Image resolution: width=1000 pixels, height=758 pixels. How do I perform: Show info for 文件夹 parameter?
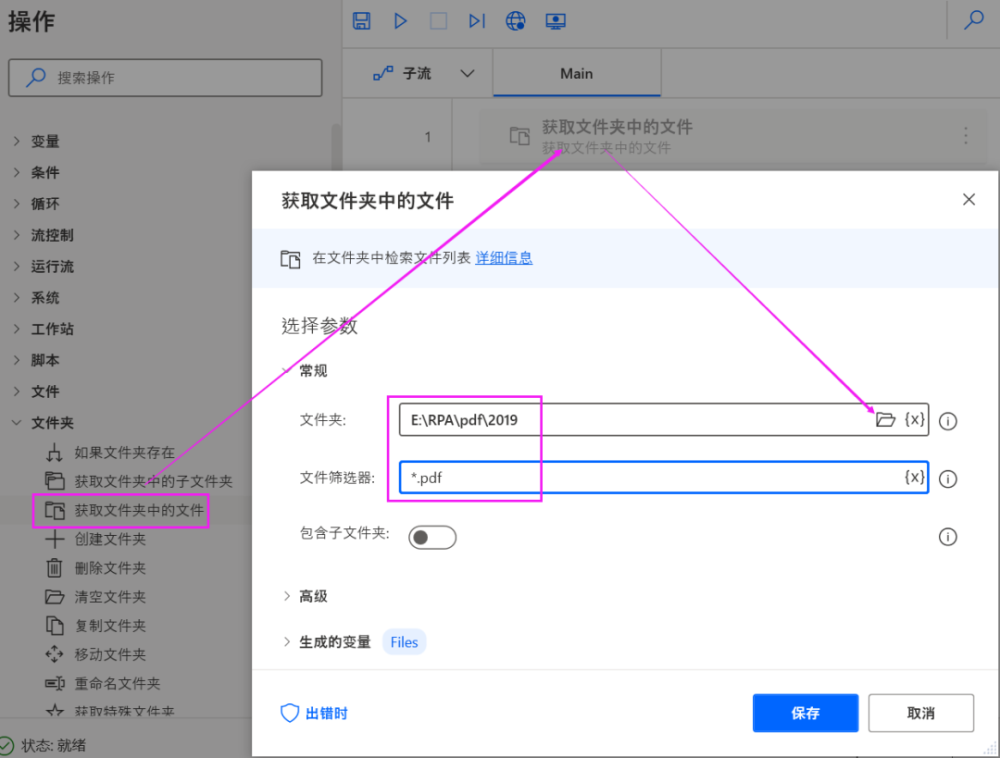(x=948, y=421)
